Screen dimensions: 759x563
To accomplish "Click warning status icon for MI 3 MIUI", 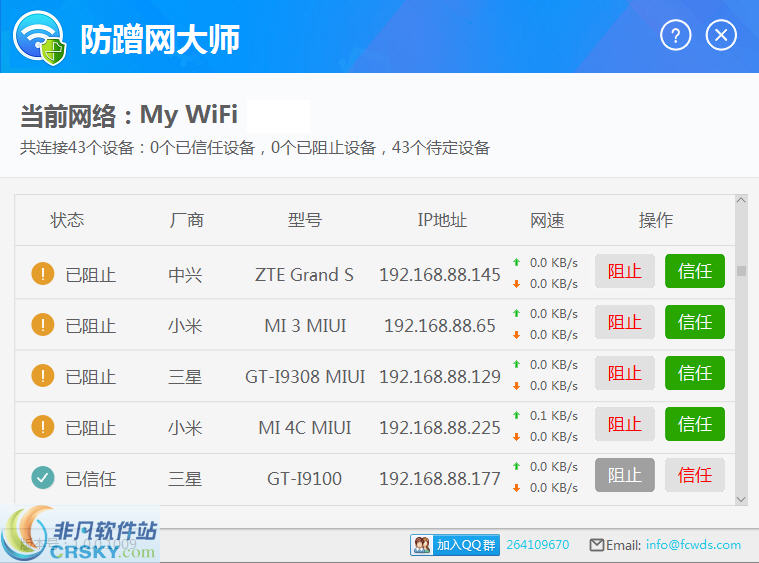I will click(x=43, y=325).
